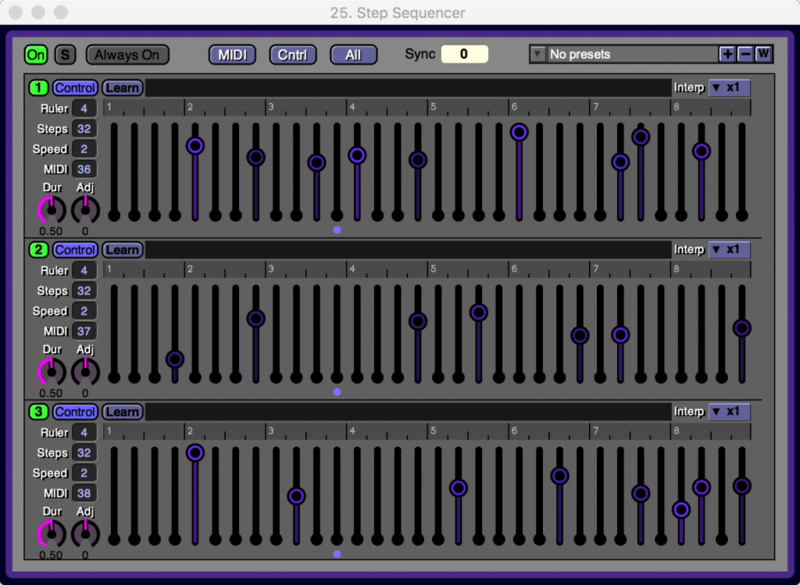Click the plus icon to add preset
The width and height of the screenshot is (800, 585).
pos(727,54)
